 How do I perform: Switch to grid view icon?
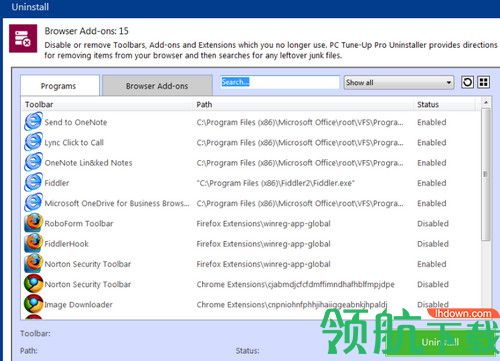tap(483, 82)
